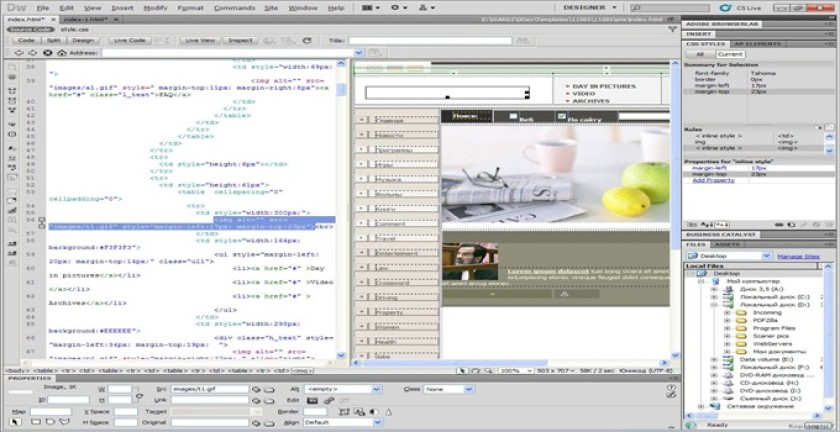The width and height of the screenshot is (840, 432).
Task: Click the Brightness and Contrast icon
Action: click(374, 412)
